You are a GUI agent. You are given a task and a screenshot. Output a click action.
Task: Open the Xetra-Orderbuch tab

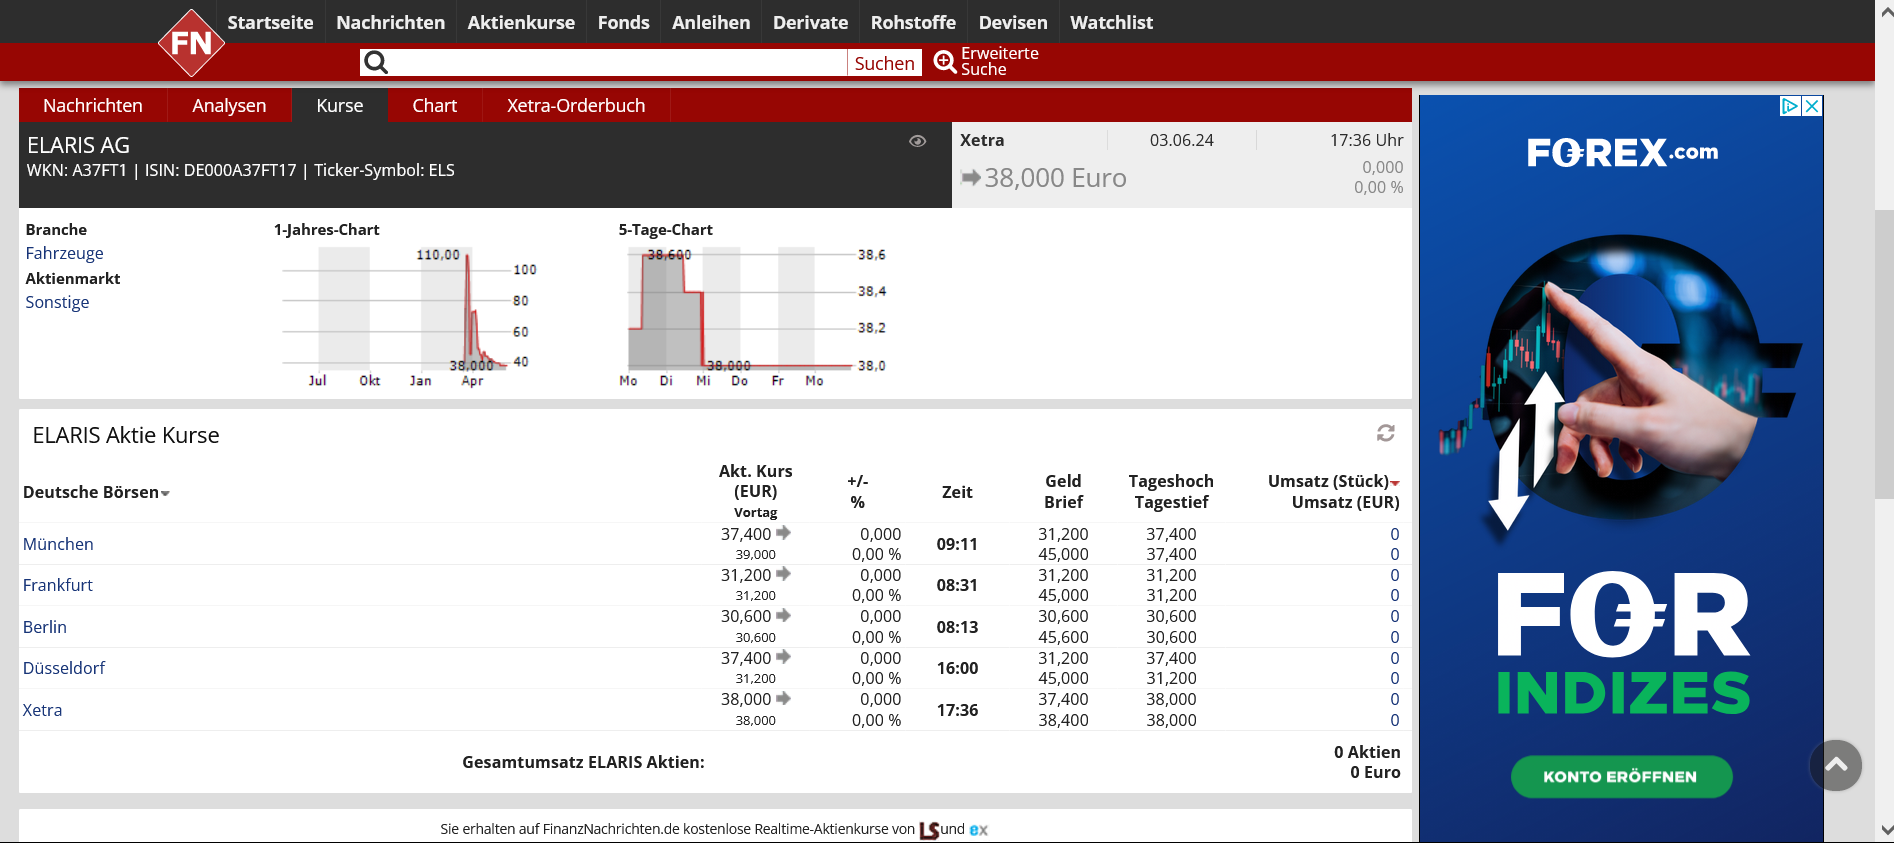coord(575,105)
